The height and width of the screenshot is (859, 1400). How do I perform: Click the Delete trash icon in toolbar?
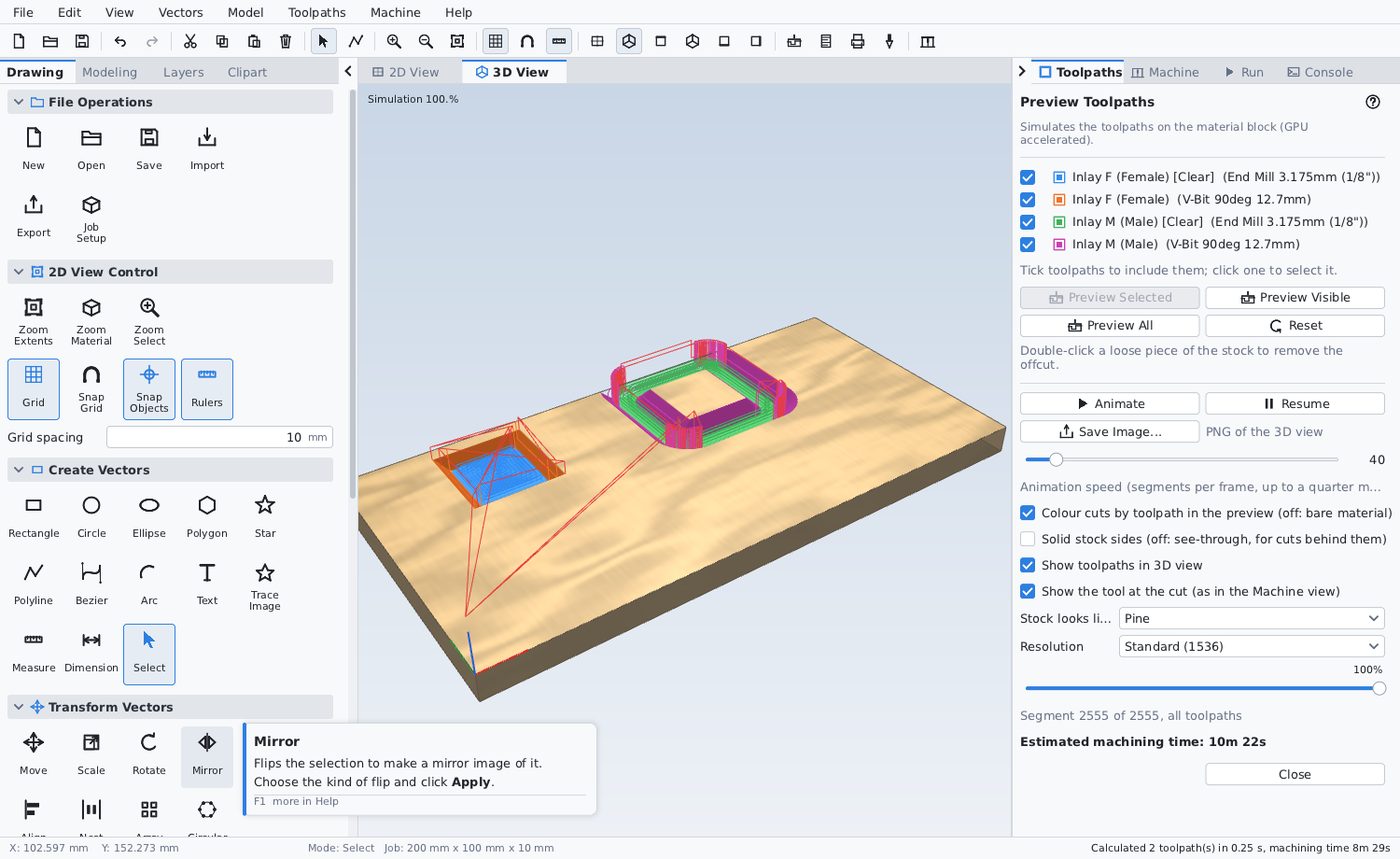(286, 41)
